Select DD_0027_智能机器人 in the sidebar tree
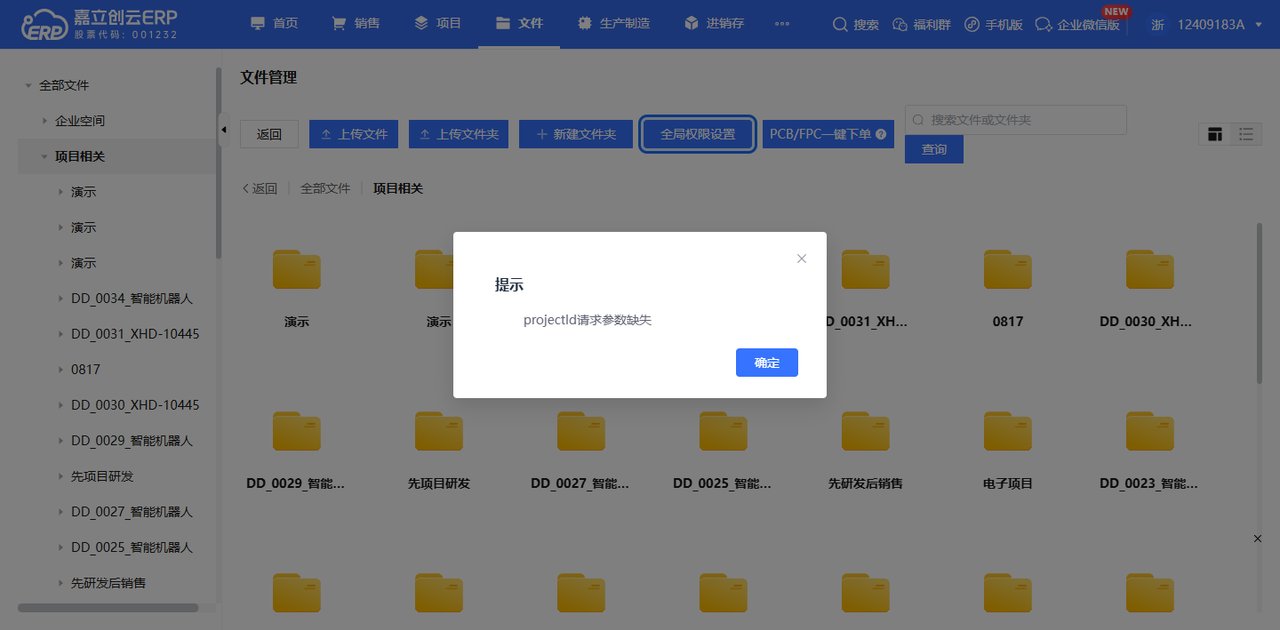1280x630 pixels. (x=132, y=512)
